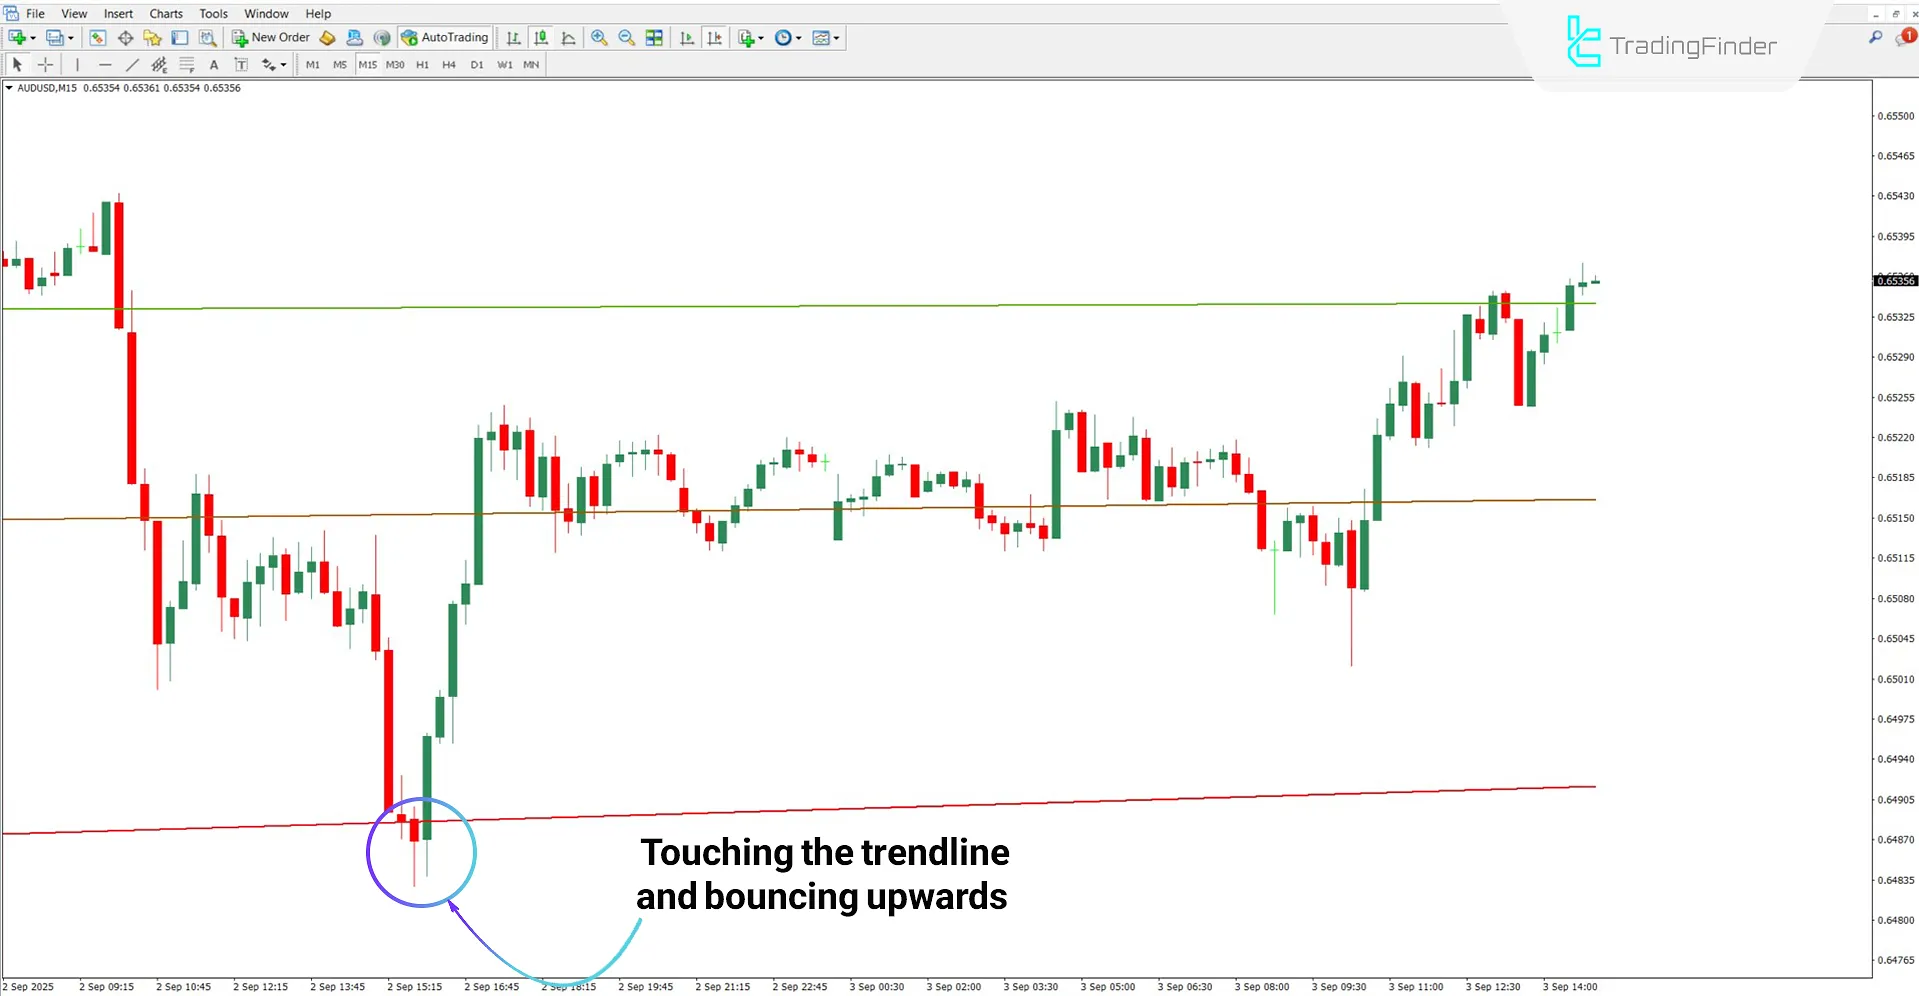This screenshot has height=996, width=1919.
Task: Open the Tools menu
Action: point(212,13)
